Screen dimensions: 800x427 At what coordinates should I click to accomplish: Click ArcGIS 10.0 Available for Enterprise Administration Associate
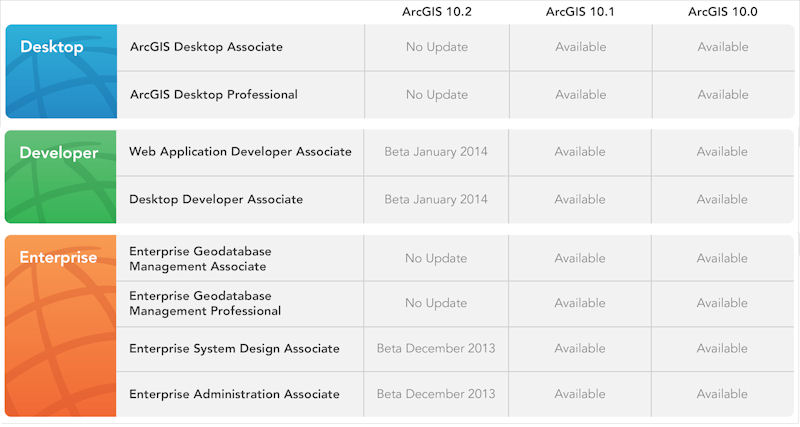coord(722,394)
